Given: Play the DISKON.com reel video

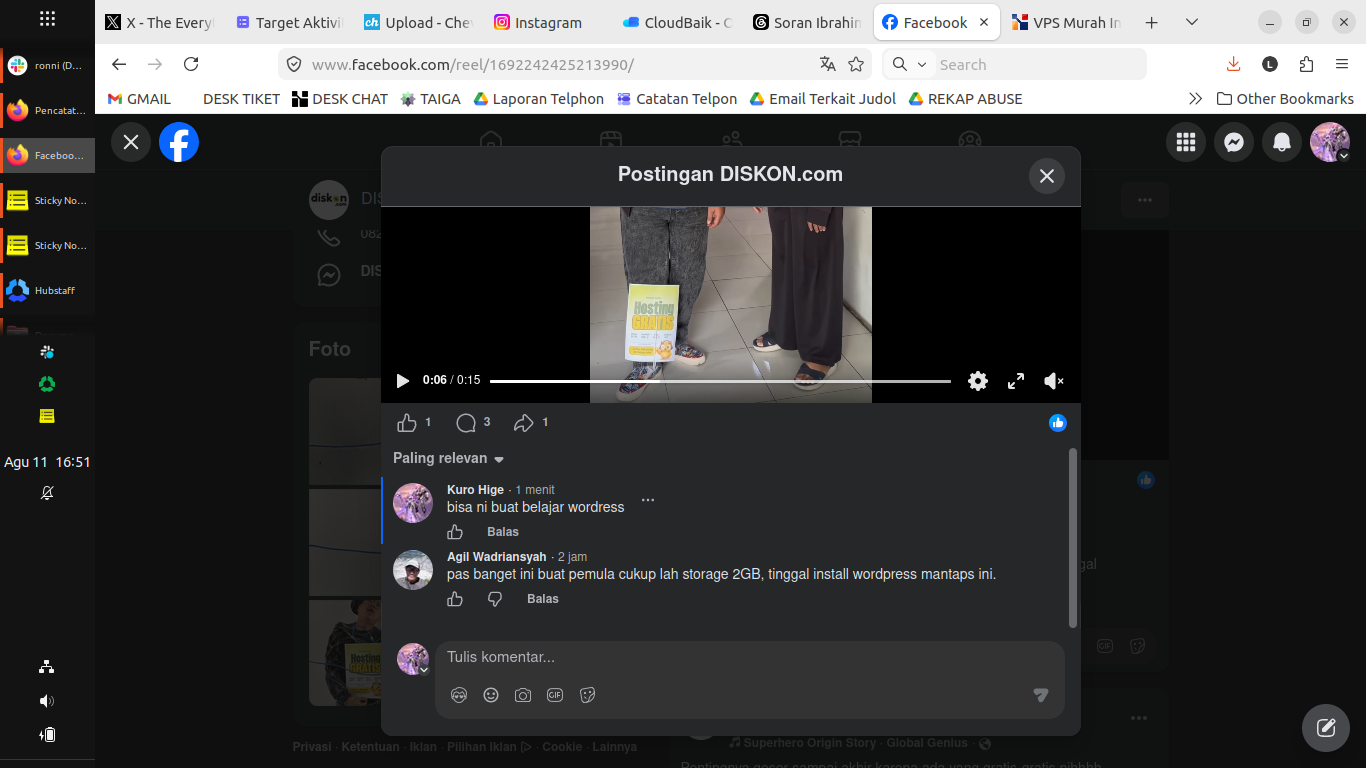Looking at the screenshot, I should coord(403,381).
